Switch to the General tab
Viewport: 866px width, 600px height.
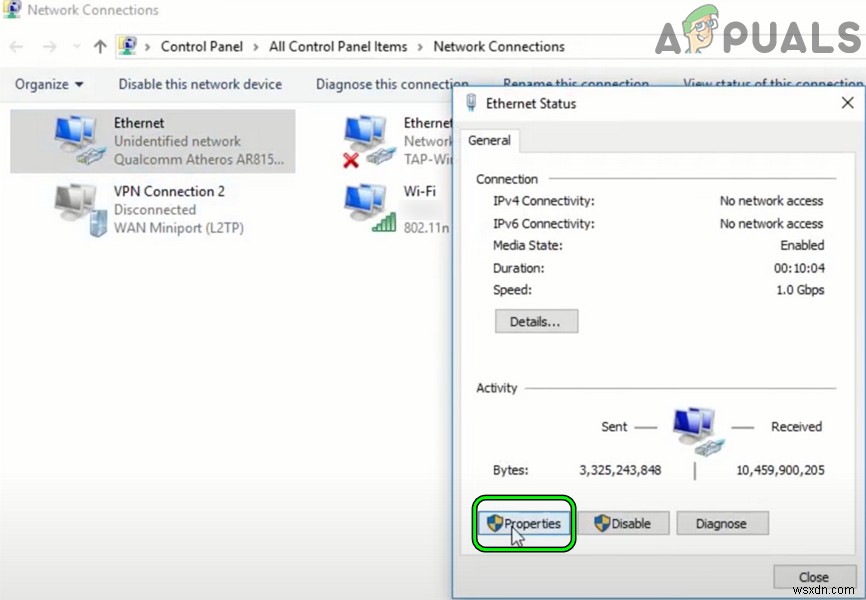coord(489,141)
